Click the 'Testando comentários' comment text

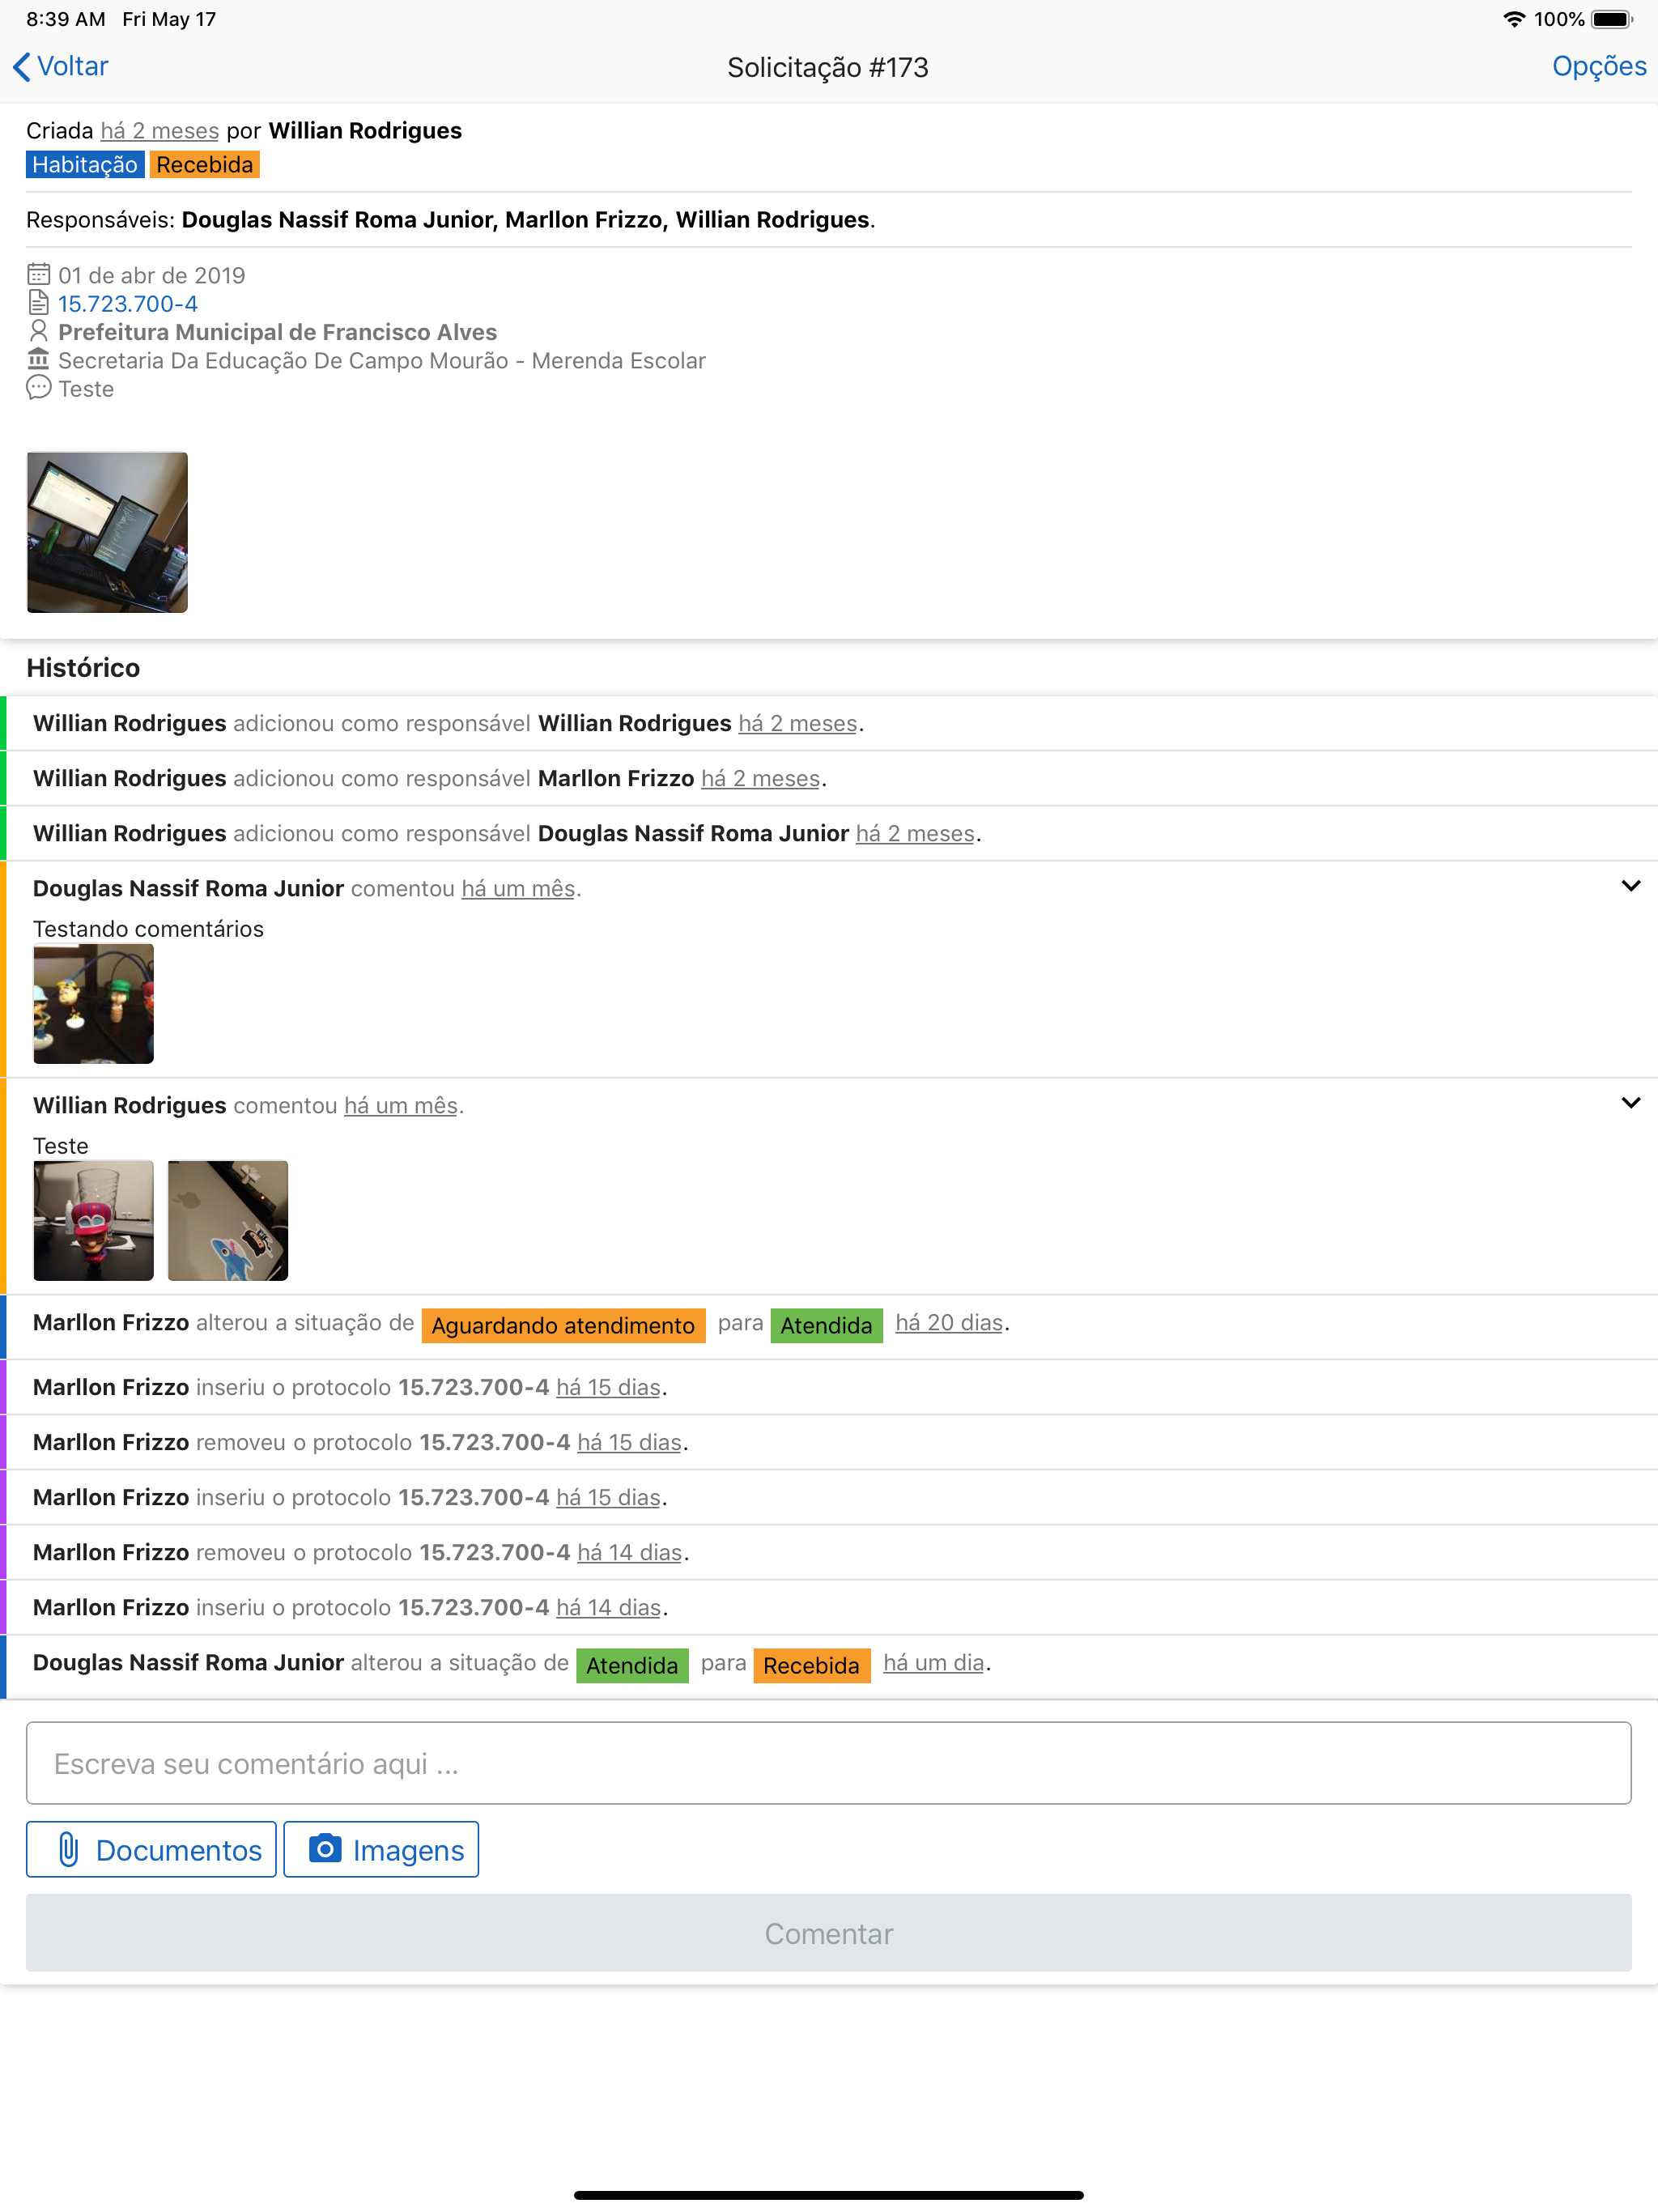tap(148, 929)
